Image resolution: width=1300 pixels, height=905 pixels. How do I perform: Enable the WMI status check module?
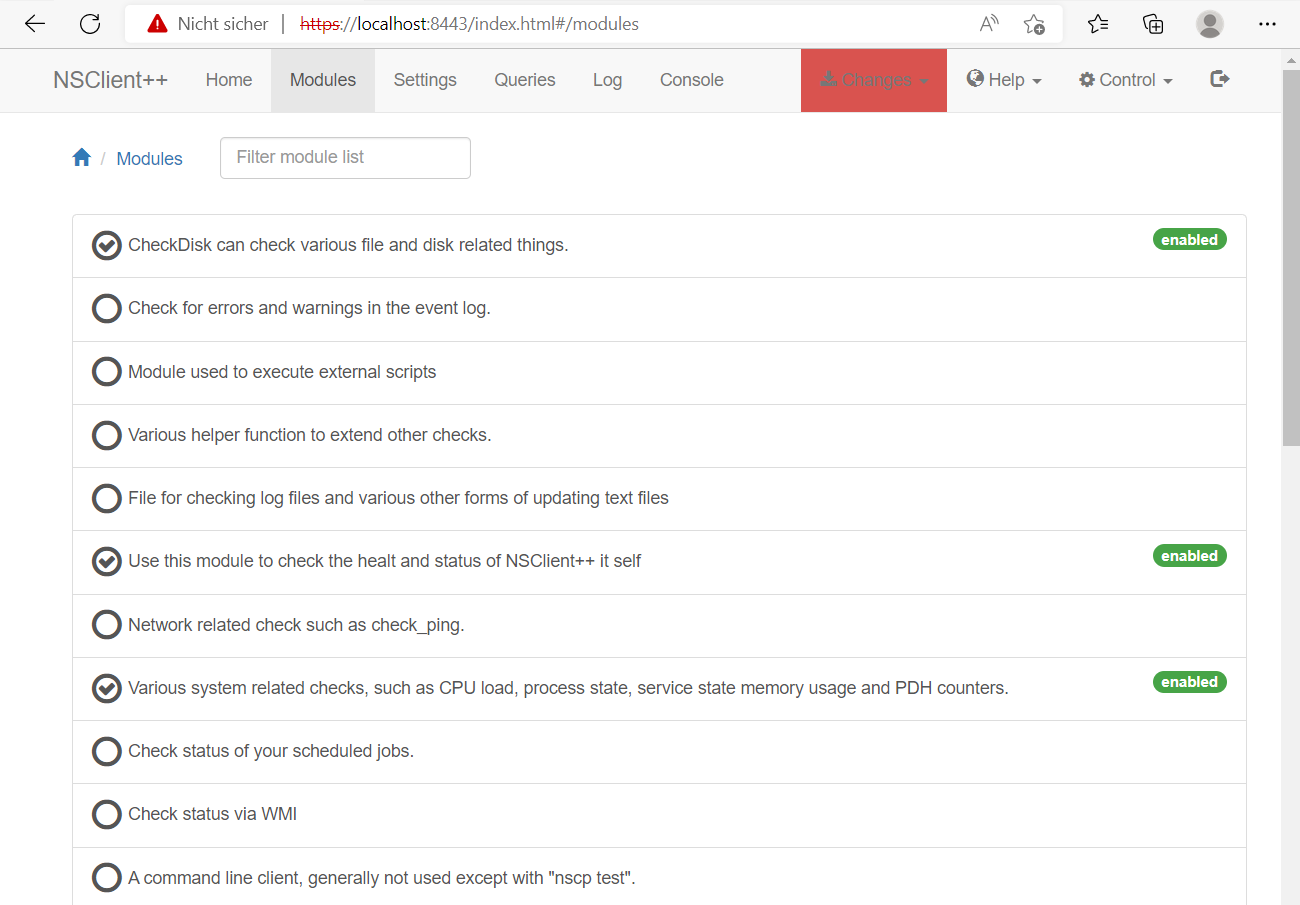tap(107, 814)
